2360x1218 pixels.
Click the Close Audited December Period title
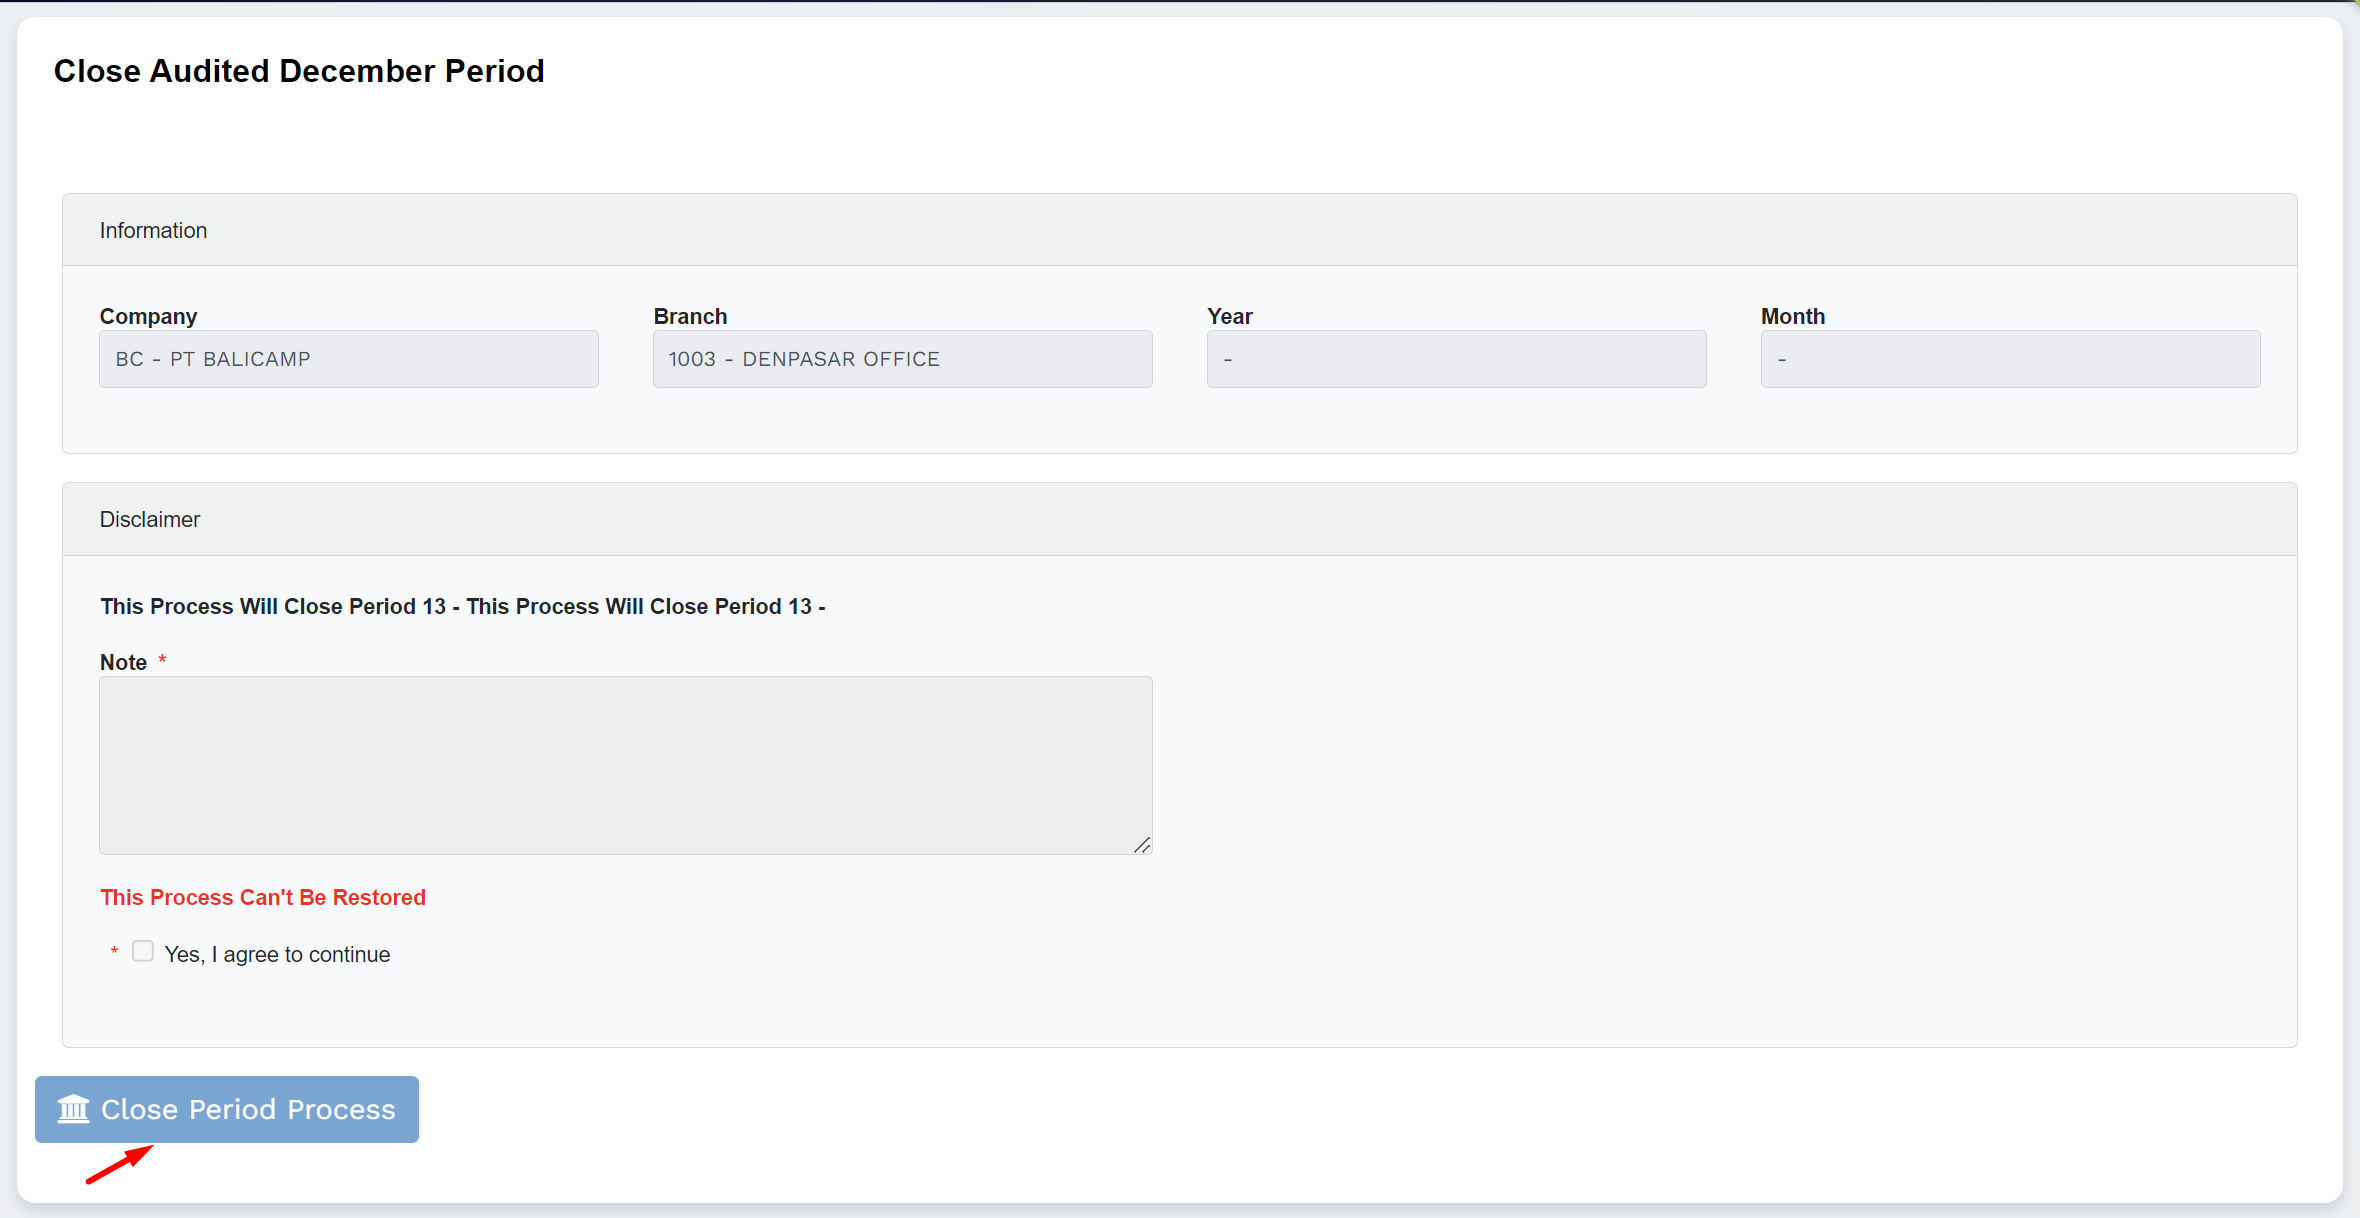click(299, 71)
